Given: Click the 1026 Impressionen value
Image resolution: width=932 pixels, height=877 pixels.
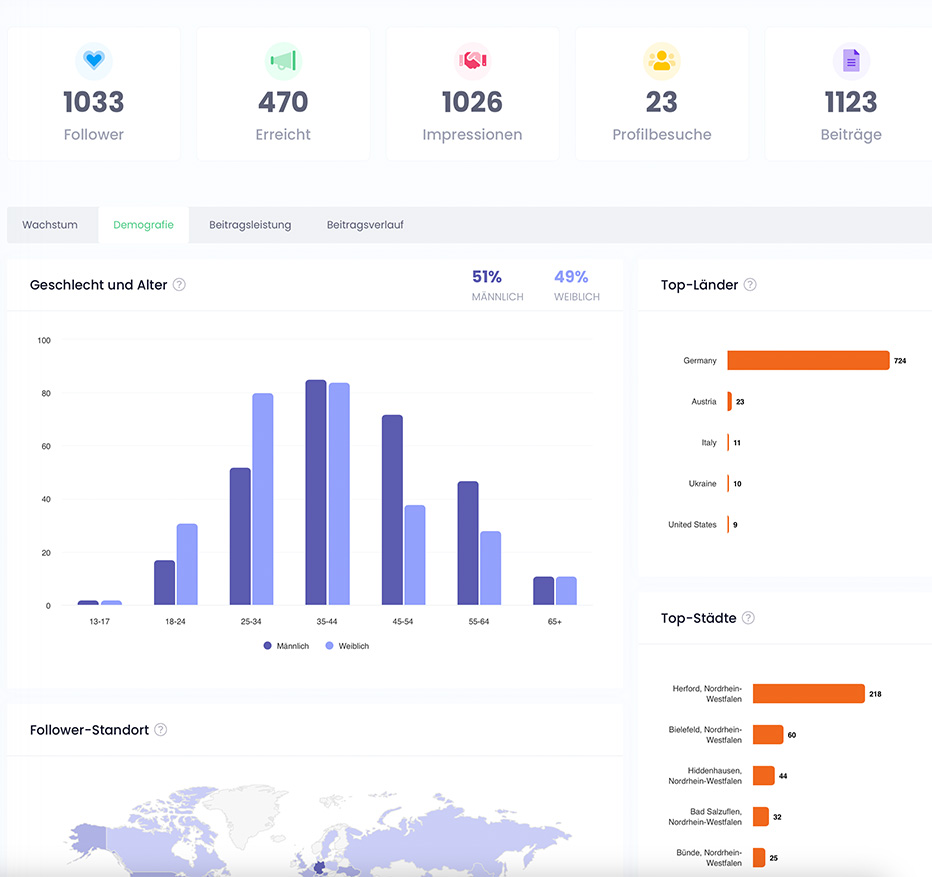Looking at the screenshot, I should (x=473, y=102).
